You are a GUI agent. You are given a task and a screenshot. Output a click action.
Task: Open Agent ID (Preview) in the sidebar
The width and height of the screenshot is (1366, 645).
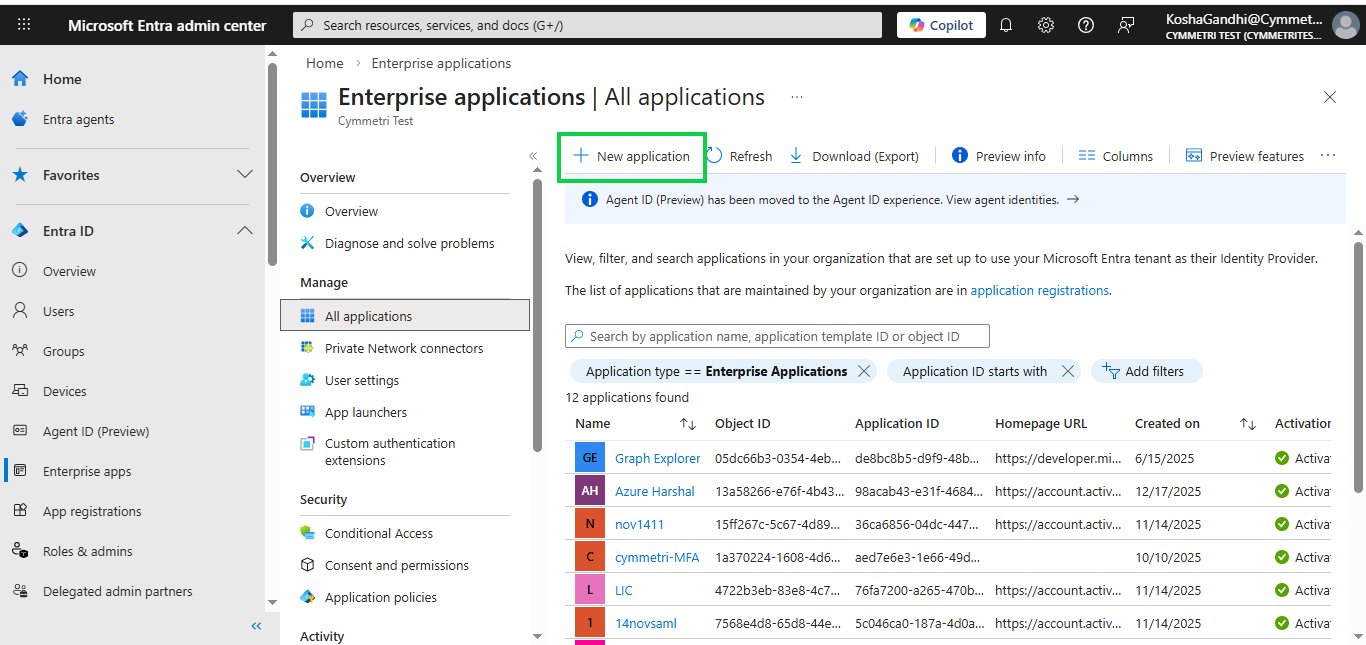tap(96, 431)
